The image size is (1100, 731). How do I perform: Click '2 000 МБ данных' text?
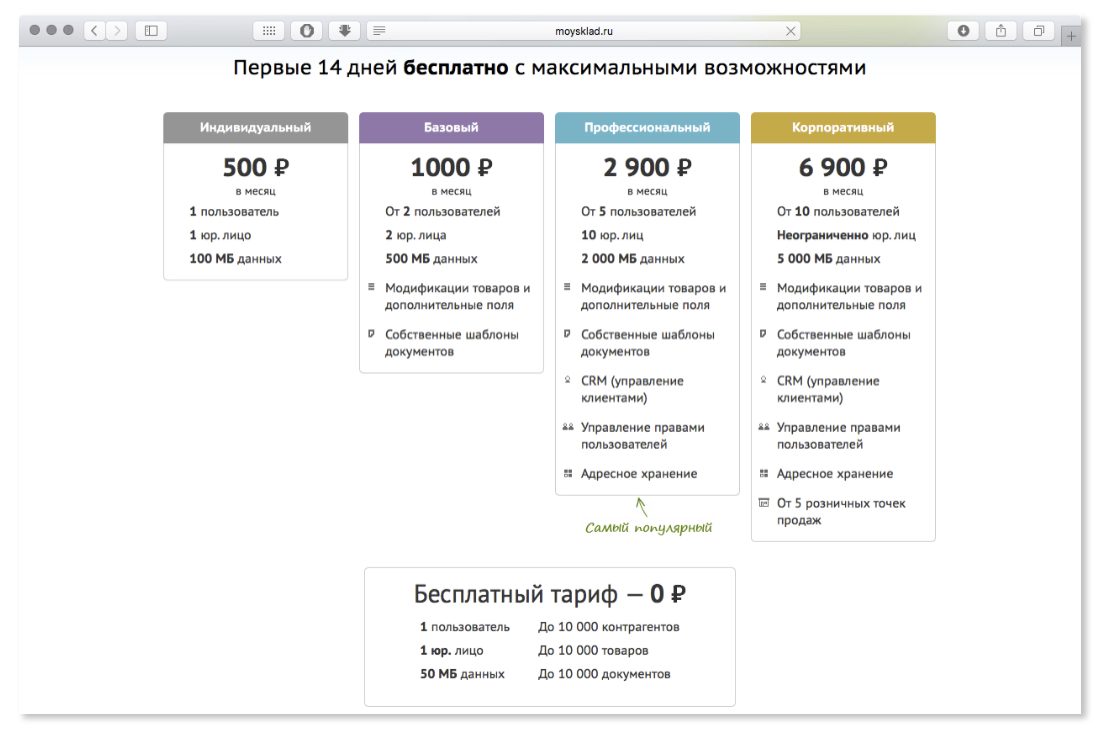632,259
